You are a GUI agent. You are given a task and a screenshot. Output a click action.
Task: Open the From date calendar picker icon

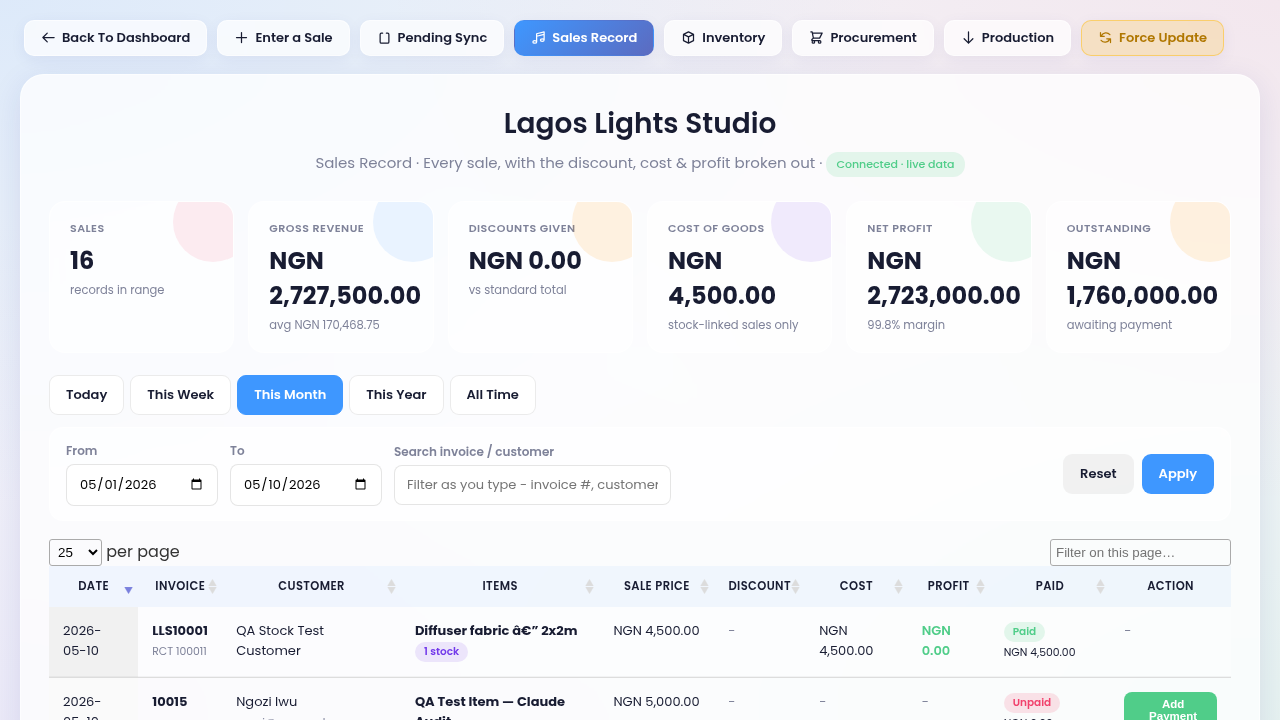[x=196, y=485]
